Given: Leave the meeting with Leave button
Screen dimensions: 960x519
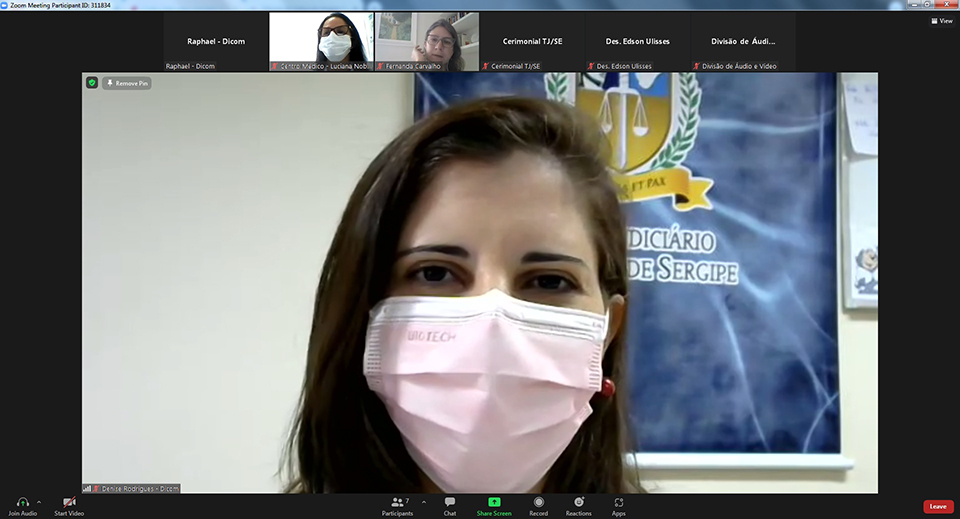Looking at the screenshot, I should coord(937,507).
